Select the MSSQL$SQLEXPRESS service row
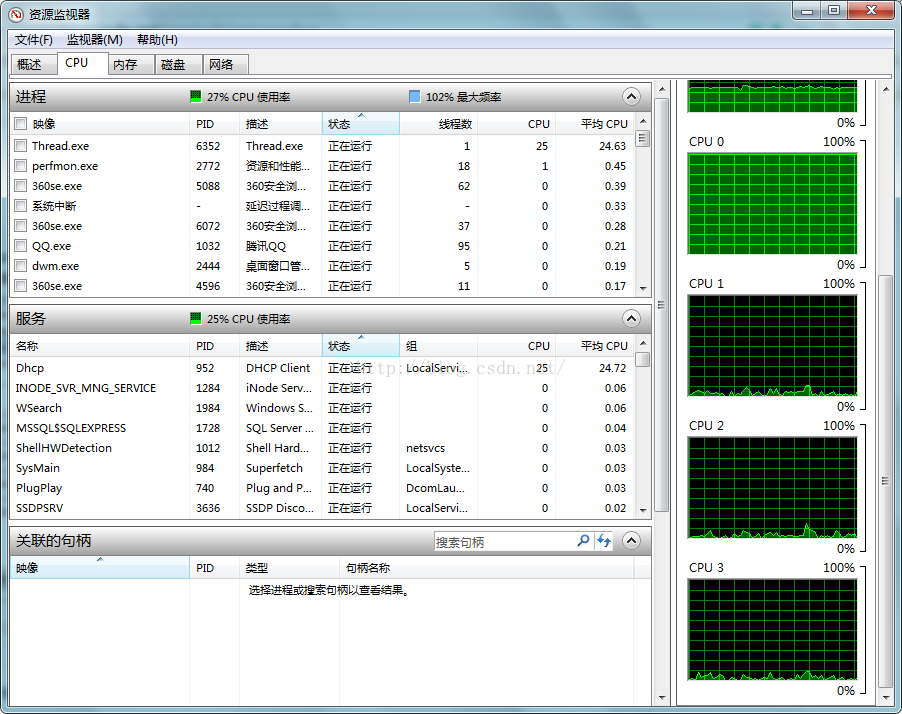 coord(322,428)
